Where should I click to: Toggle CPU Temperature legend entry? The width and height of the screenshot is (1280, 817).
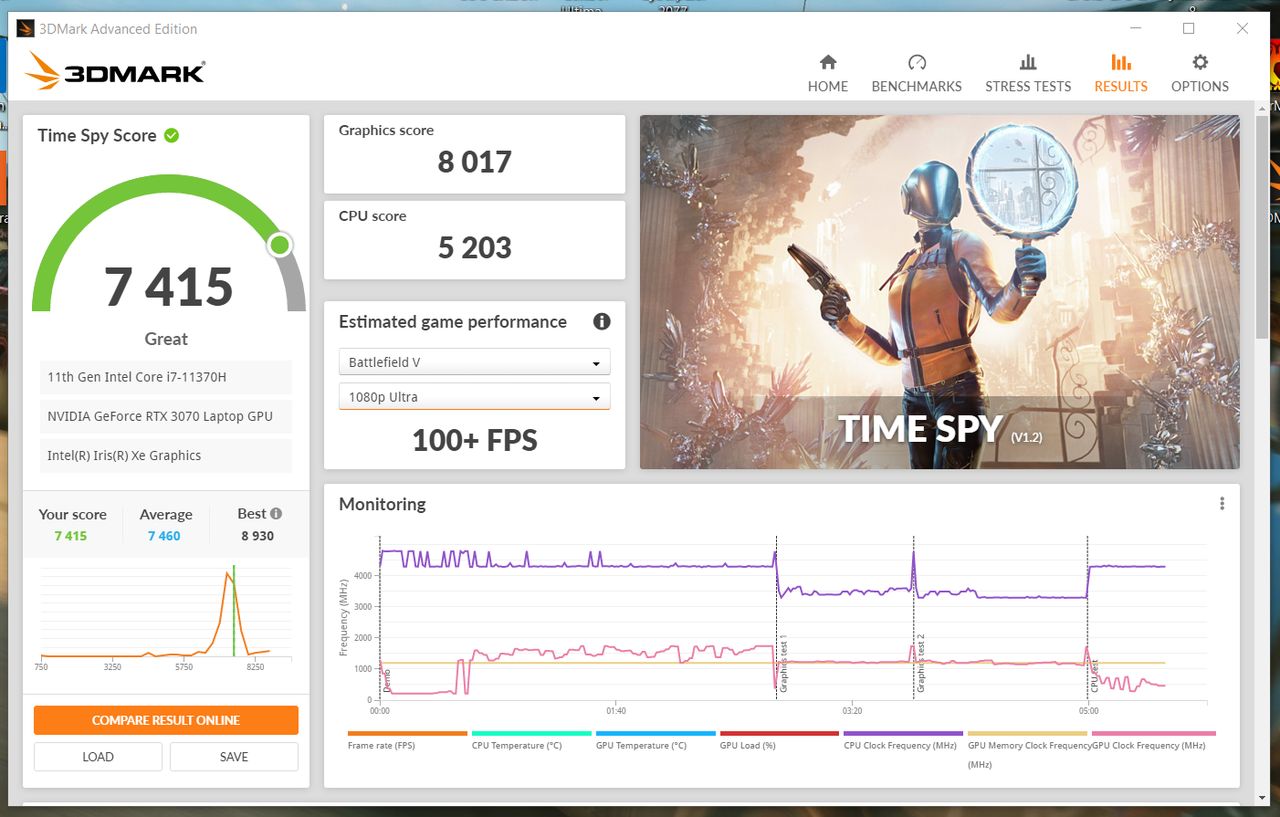point(531,740)
